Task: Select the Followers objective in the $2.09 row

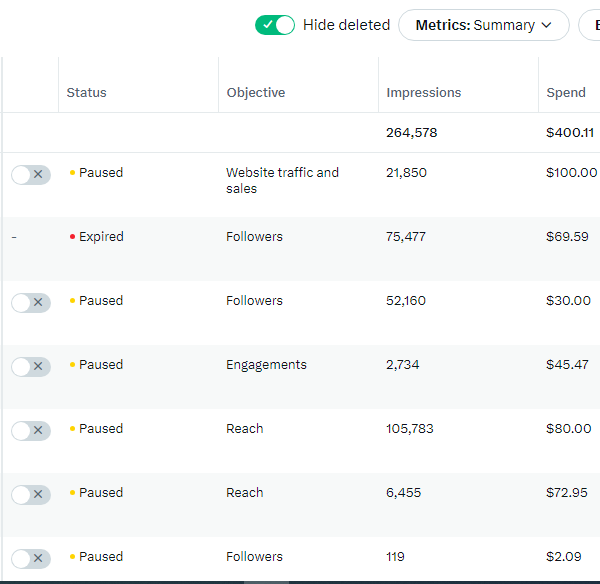Action: coord(254,556)
